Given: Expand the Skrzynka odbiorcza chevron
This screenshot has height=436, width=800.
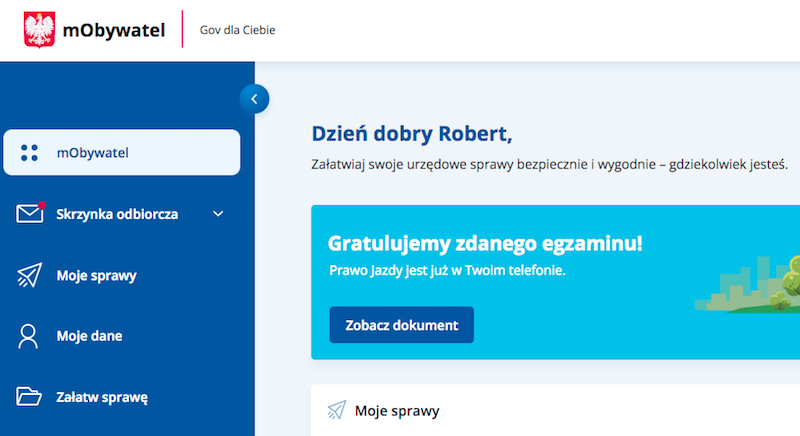Looking at the screenshot, I should coord(219,214).
